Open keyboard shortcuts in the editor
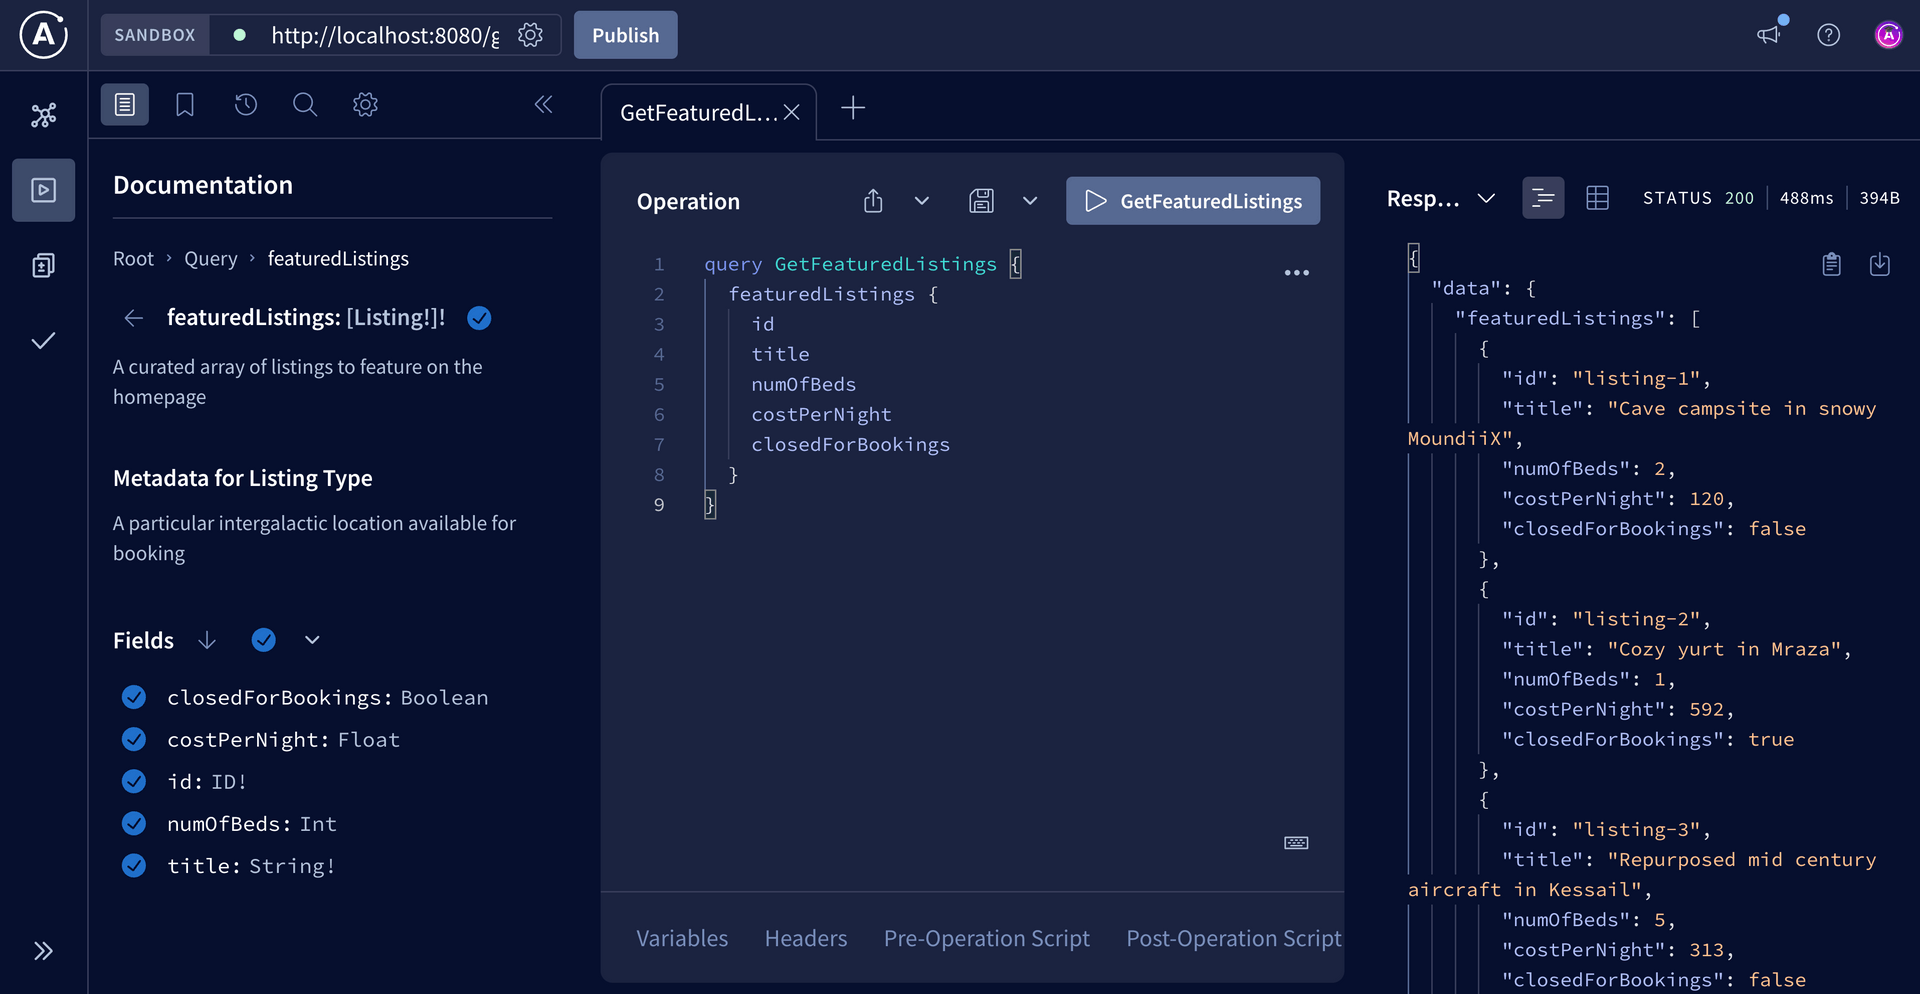1920x994 pixels. pos(1295,843)
